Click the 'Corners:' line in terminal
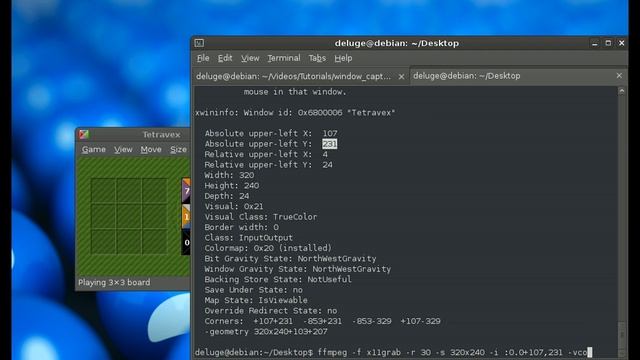The height and width of the screenshot is (360, 640). (322, 321)
